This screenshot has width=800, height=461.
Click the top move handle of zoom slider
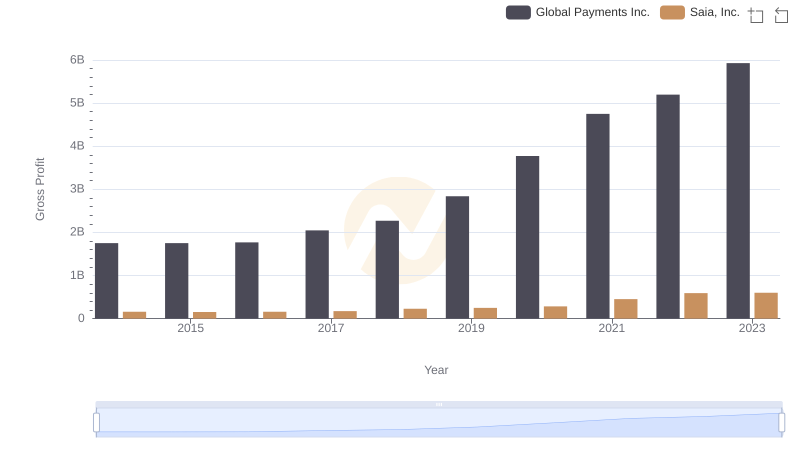click(x=439, y=404)
